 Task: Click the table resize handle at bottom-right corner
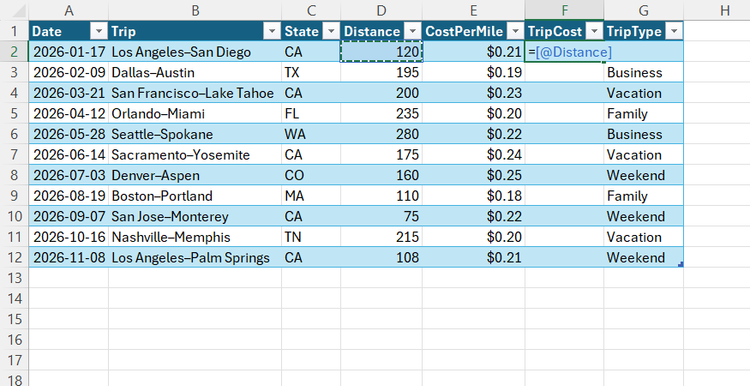click(681, 264)
